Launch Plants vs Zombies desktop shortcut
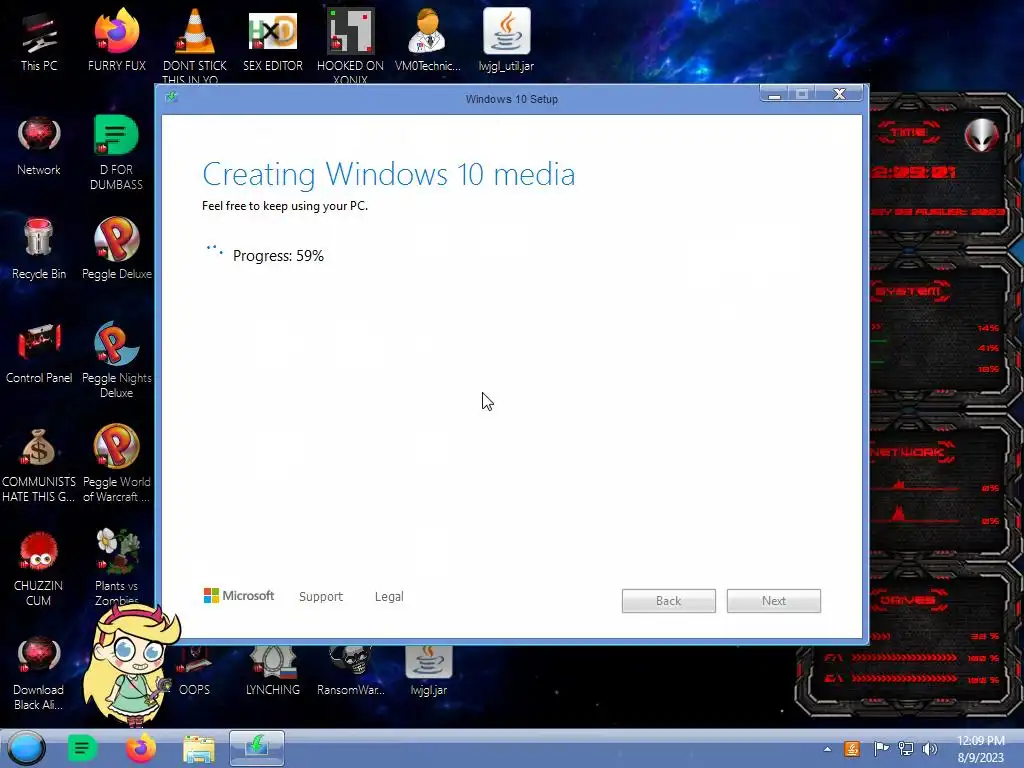 (116, 567)
